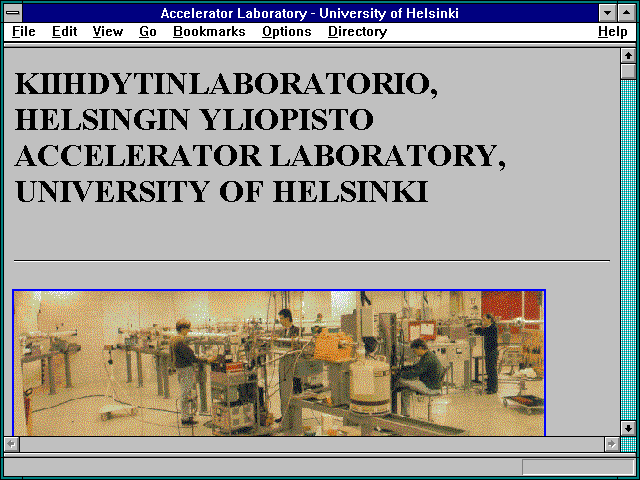Maximize the browser window
This screenshot has height=480, width=640.
[x=627, y=13]
